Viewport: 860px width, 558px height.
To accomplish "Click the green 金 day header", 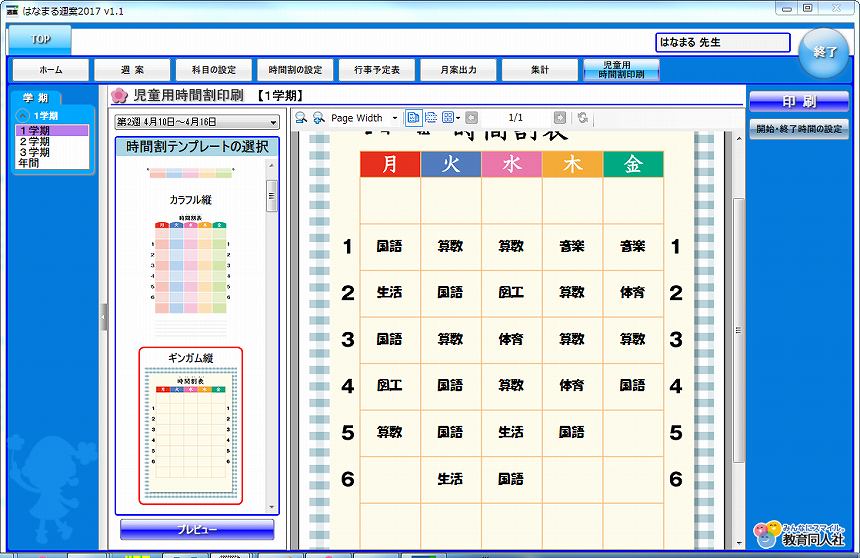I will [x=633, y=164].
